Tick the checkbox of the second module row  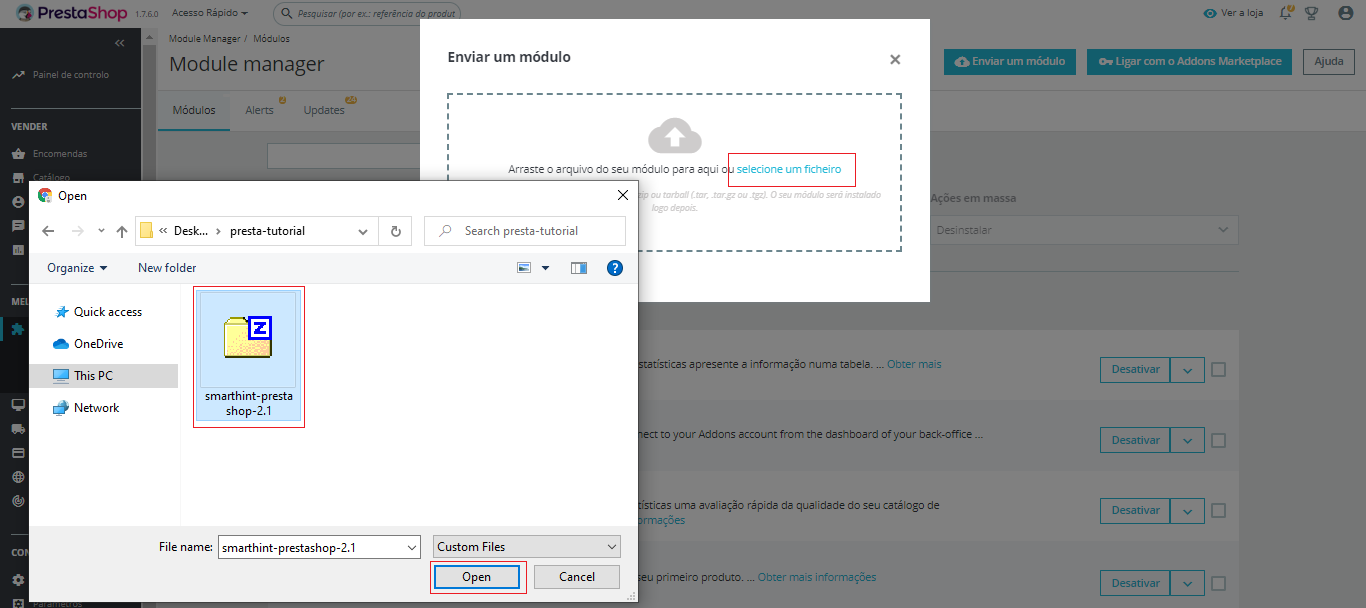click(1218, 440)
